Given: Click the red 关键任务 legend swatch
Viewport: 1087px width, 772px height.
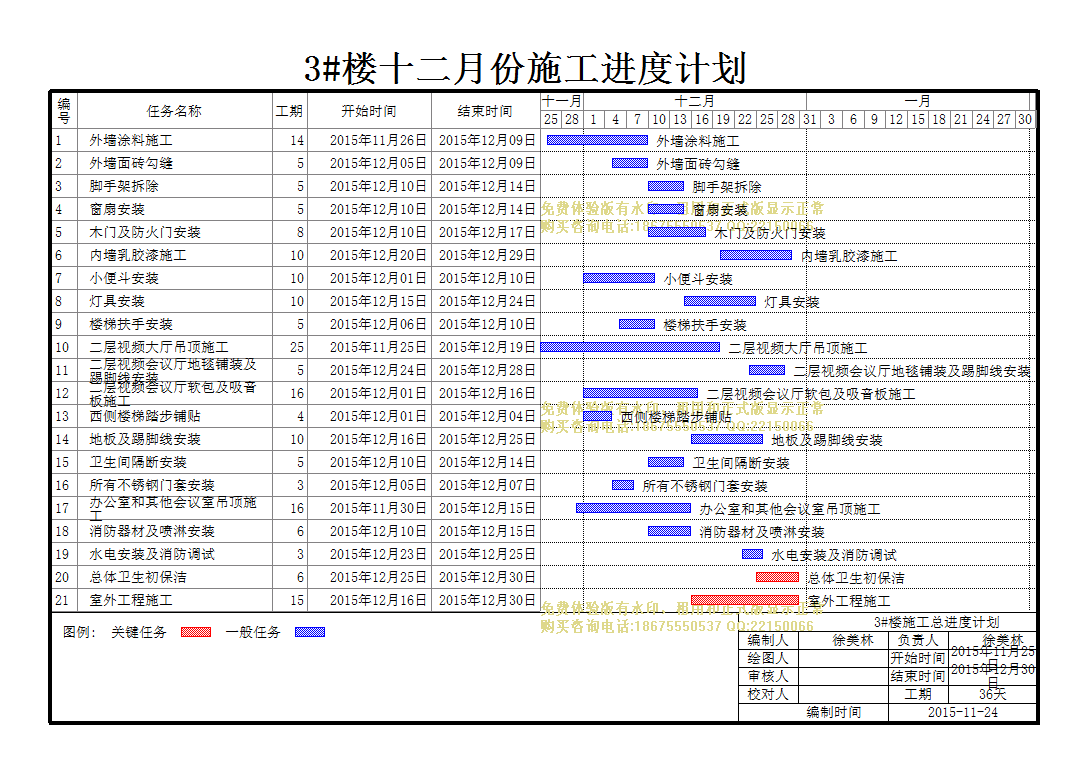Looking at the screenshot, I should [x=195, y=632].
